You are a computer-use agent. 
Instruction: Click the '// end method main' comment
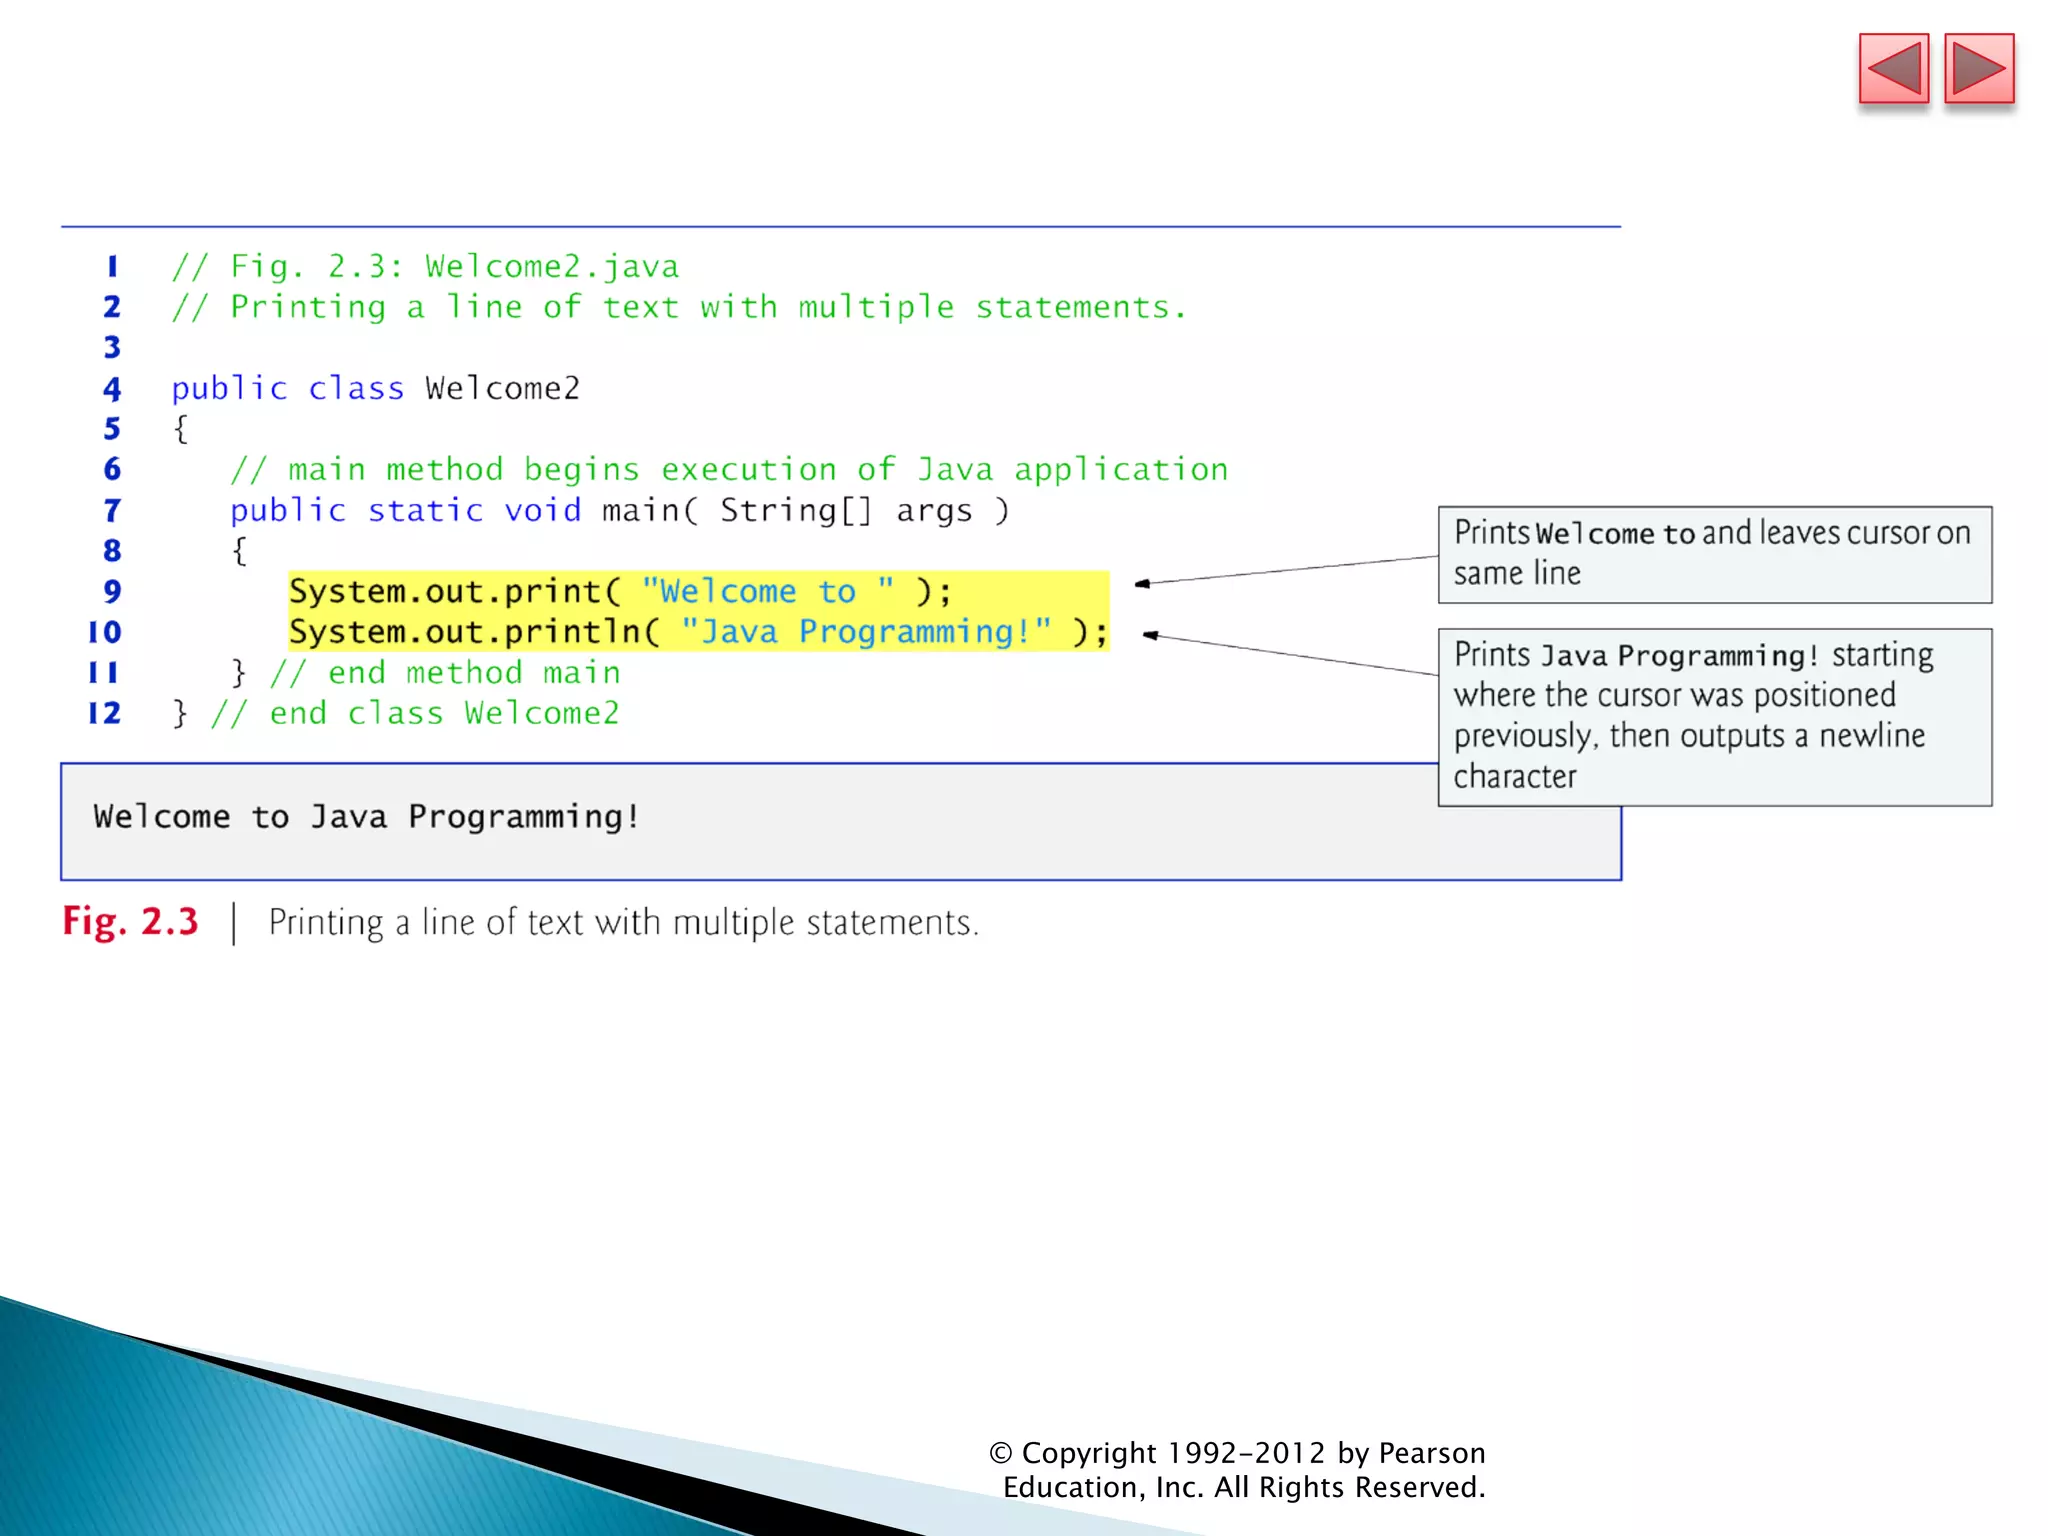point(445,673)
